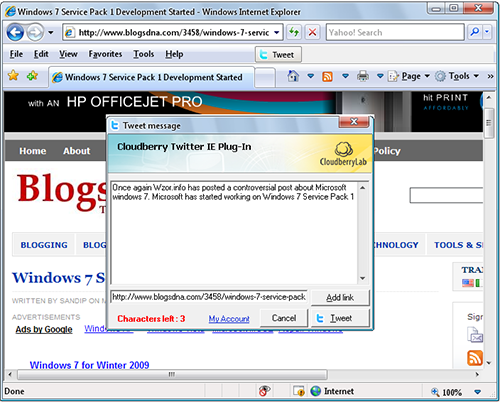Open the BLOGGING category tab

(44, 245)
